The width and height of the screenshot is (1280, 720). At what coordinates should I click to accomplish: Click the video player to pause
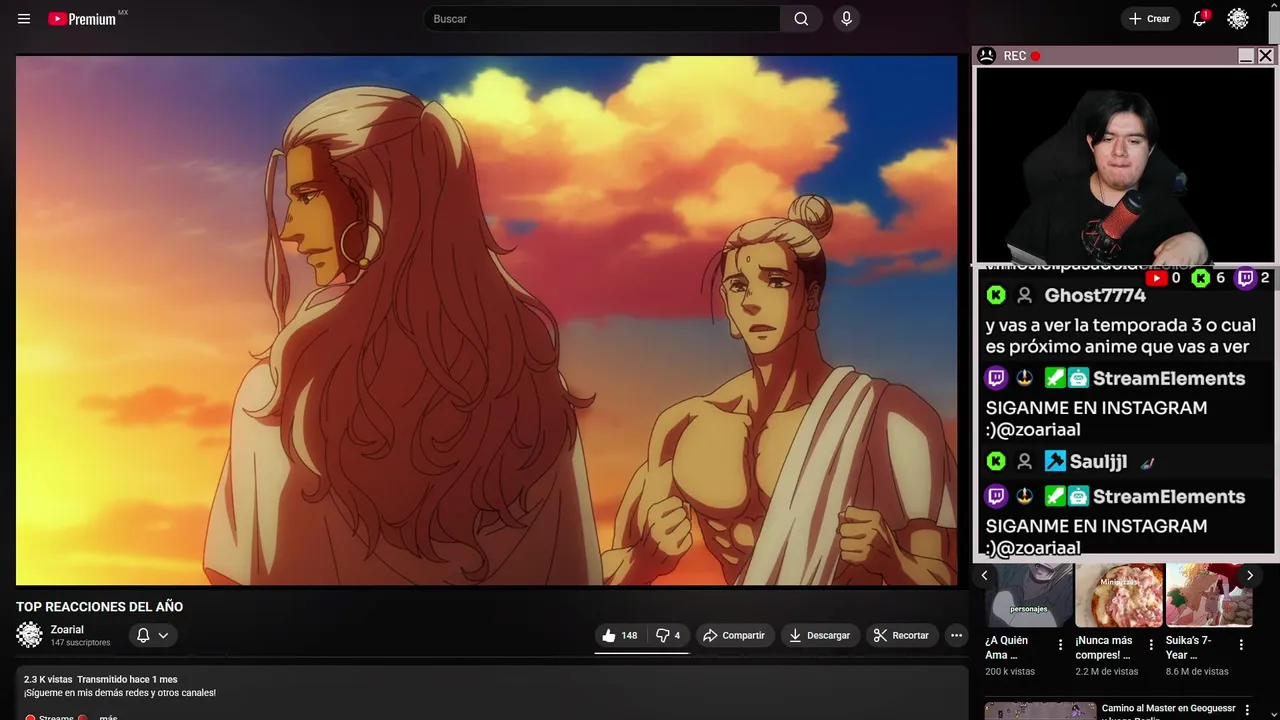click(486, 320)
